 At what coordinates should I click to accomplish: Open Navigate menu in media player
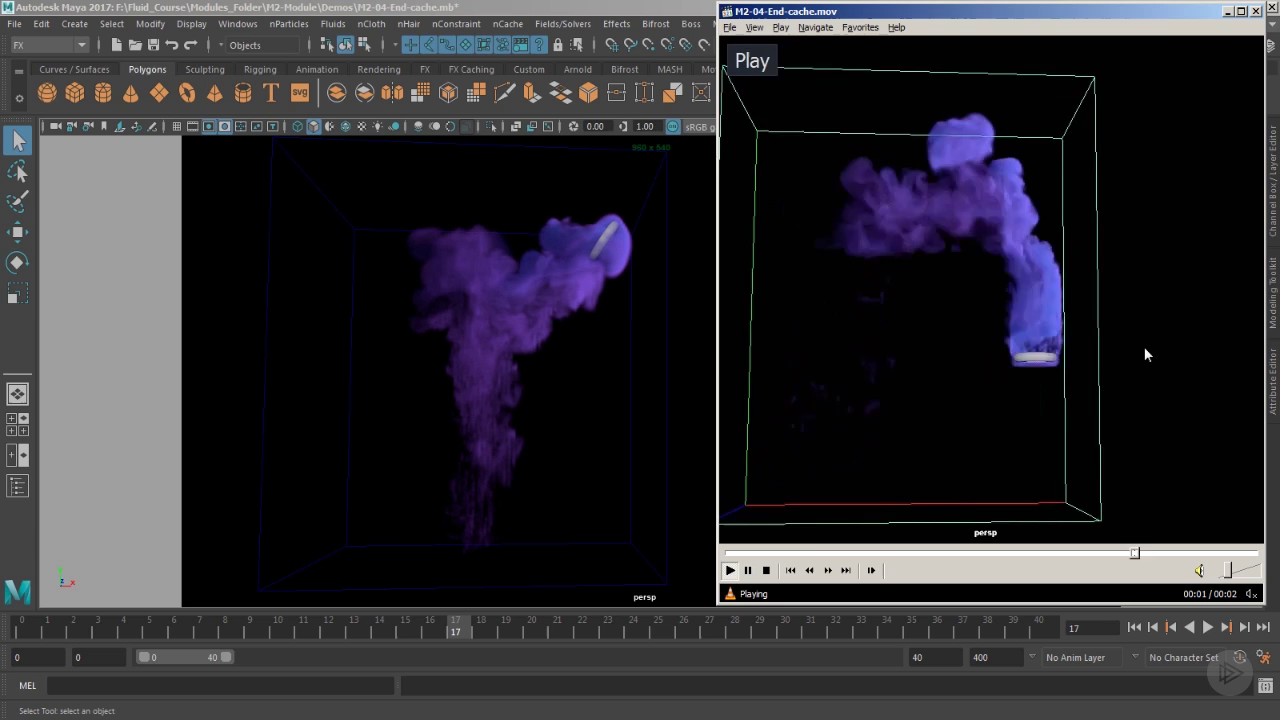815,27
